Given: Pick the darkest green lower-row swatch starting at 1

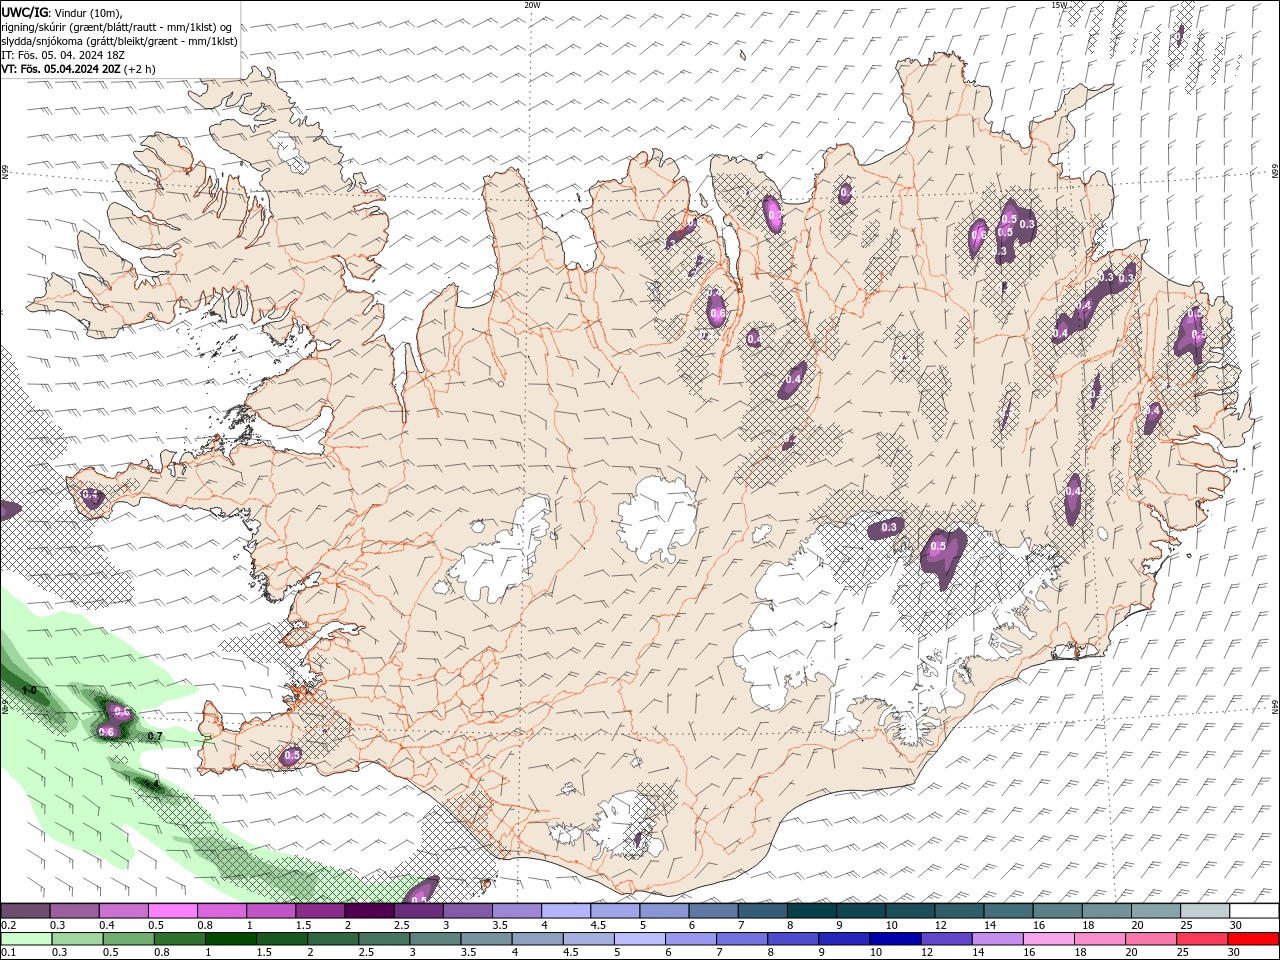Looking at the screenshot, I should (230, 939).
